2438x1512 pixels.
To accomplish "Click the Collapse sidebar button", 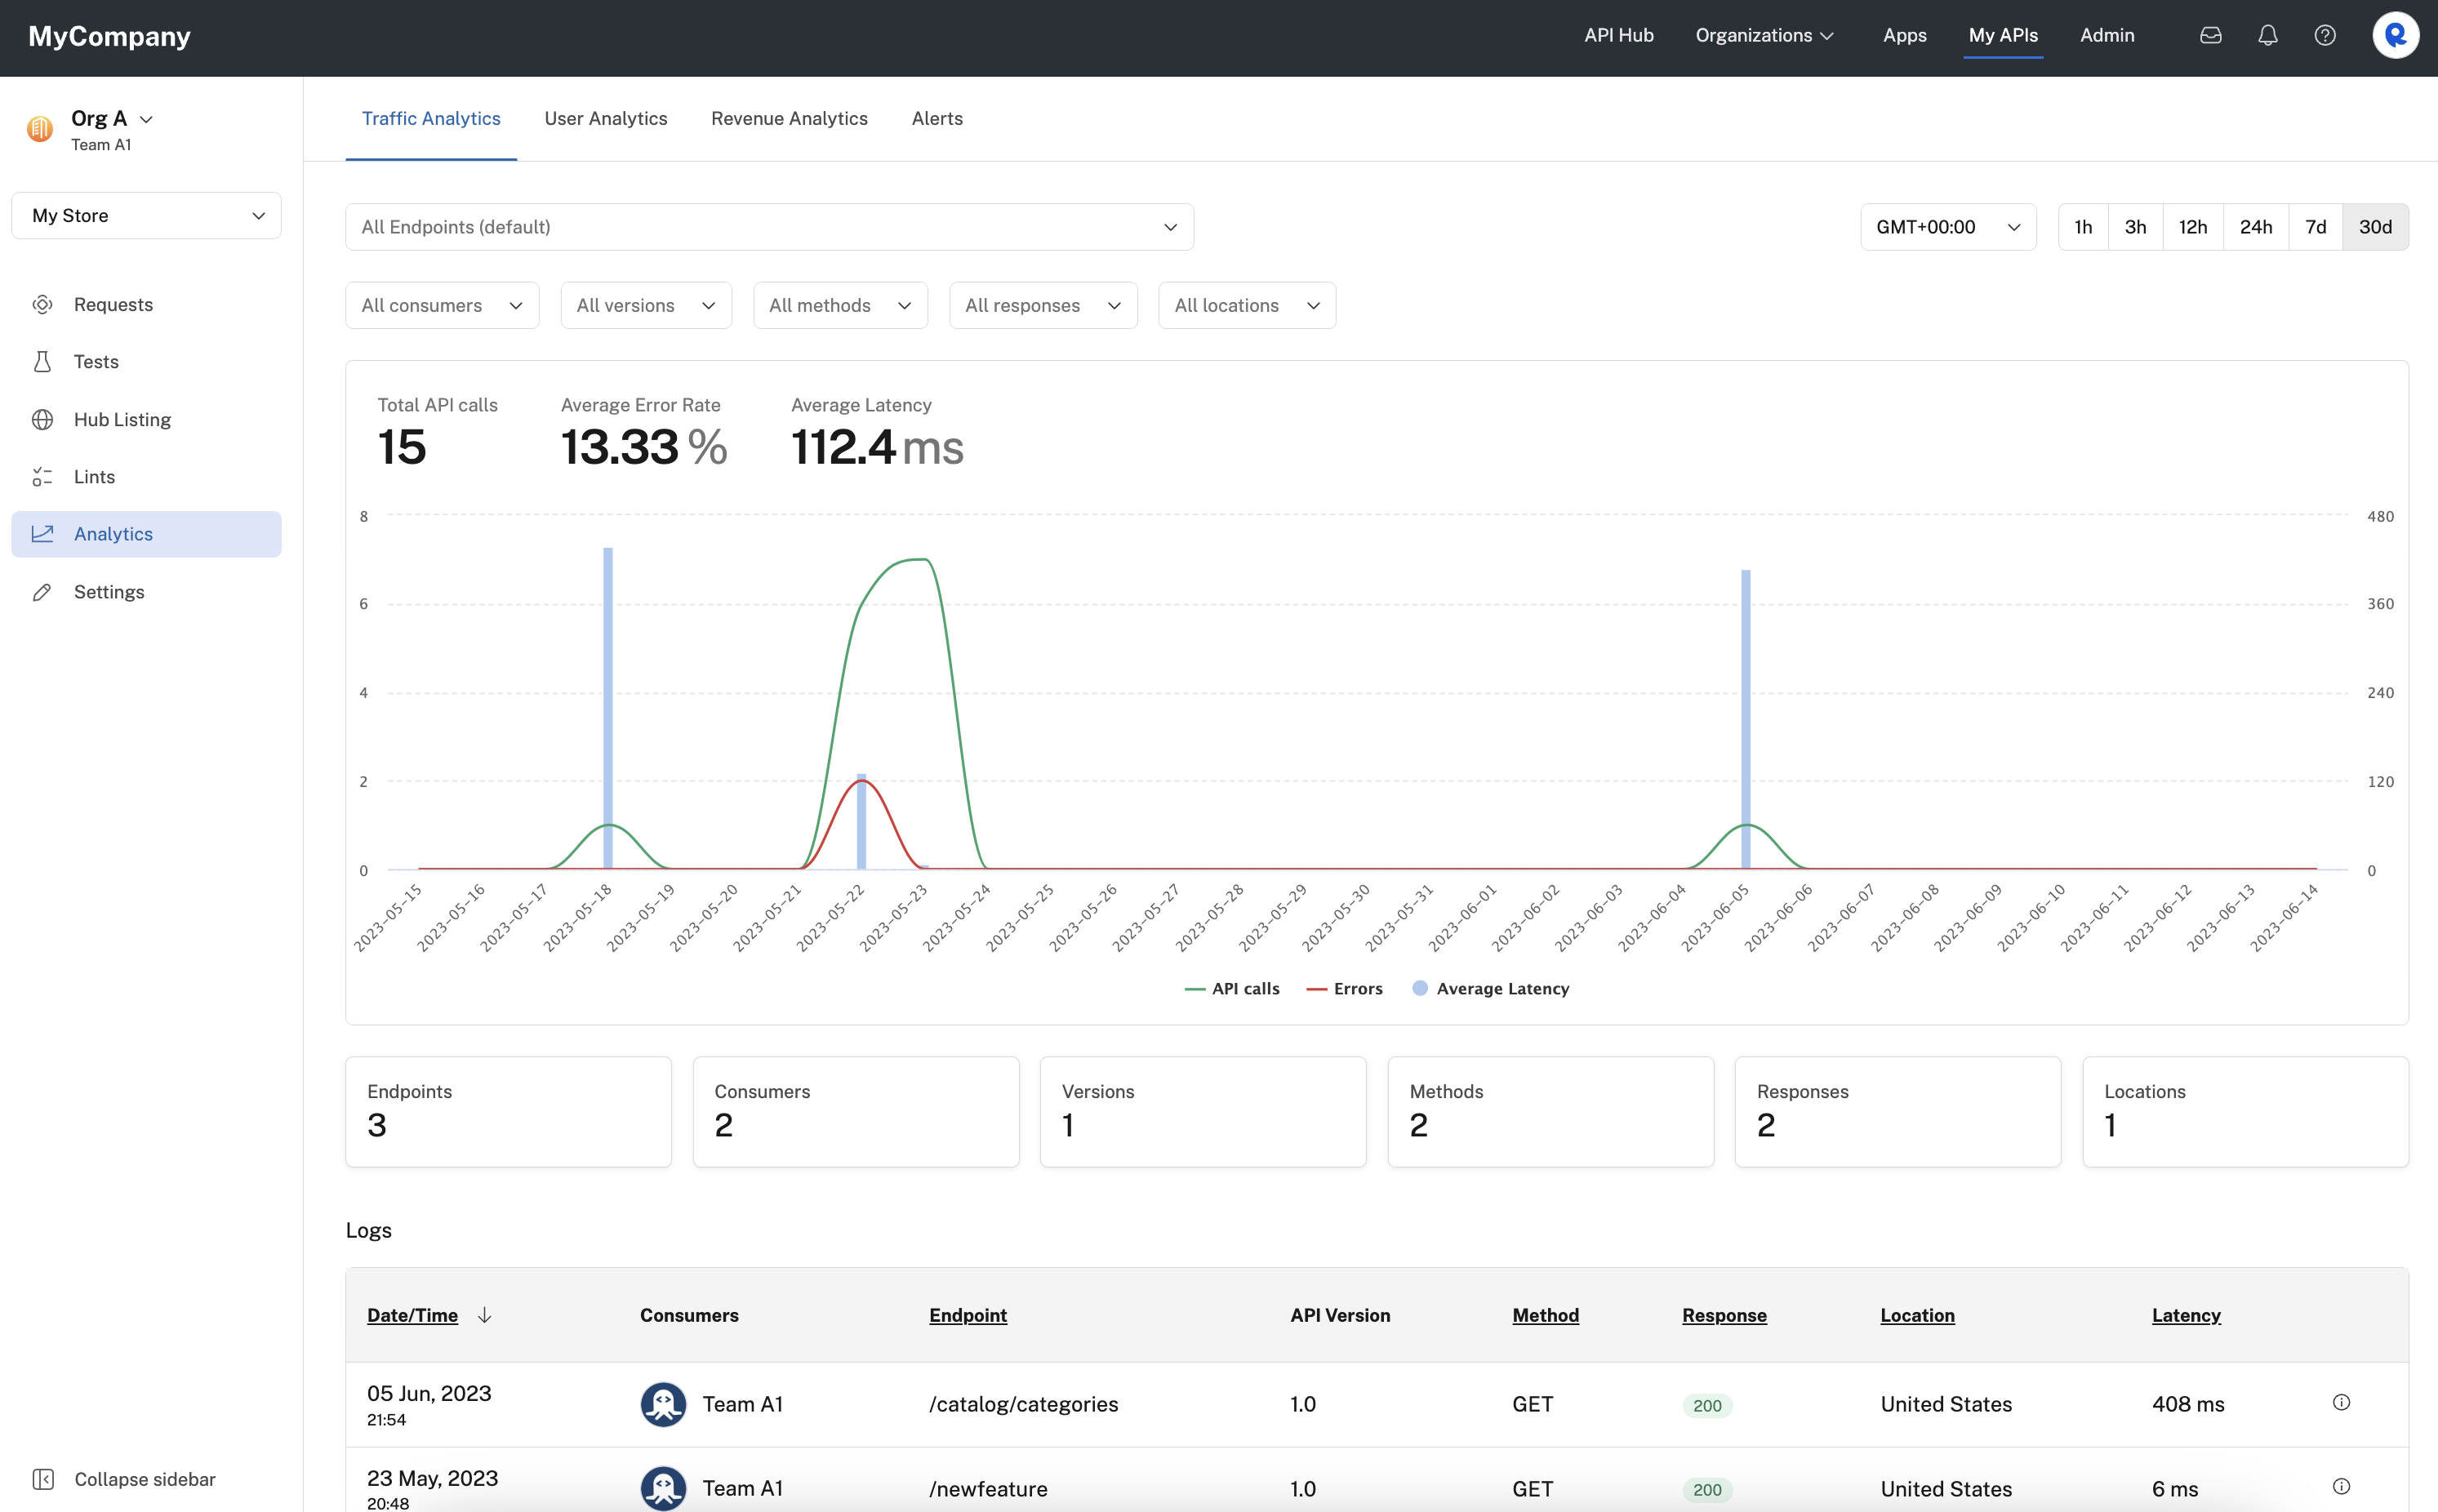I will (124, 1479).
